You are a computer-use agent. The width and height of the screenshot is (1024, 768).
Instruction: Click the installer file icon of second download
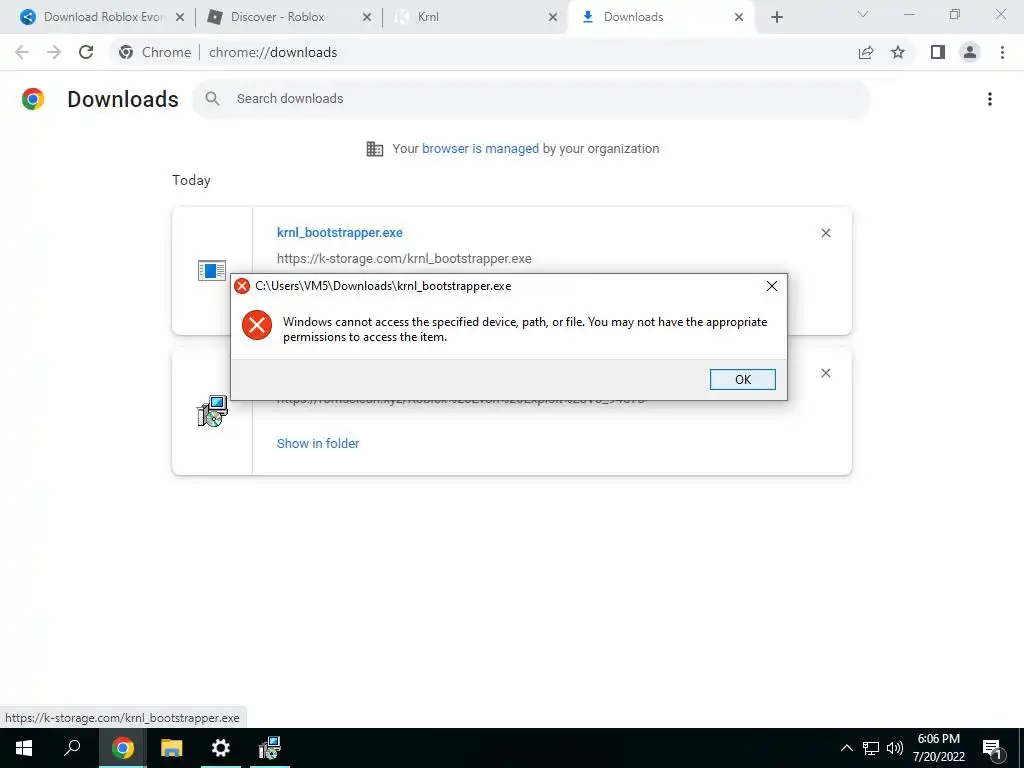pyautogui.click(x=212, y=411)
